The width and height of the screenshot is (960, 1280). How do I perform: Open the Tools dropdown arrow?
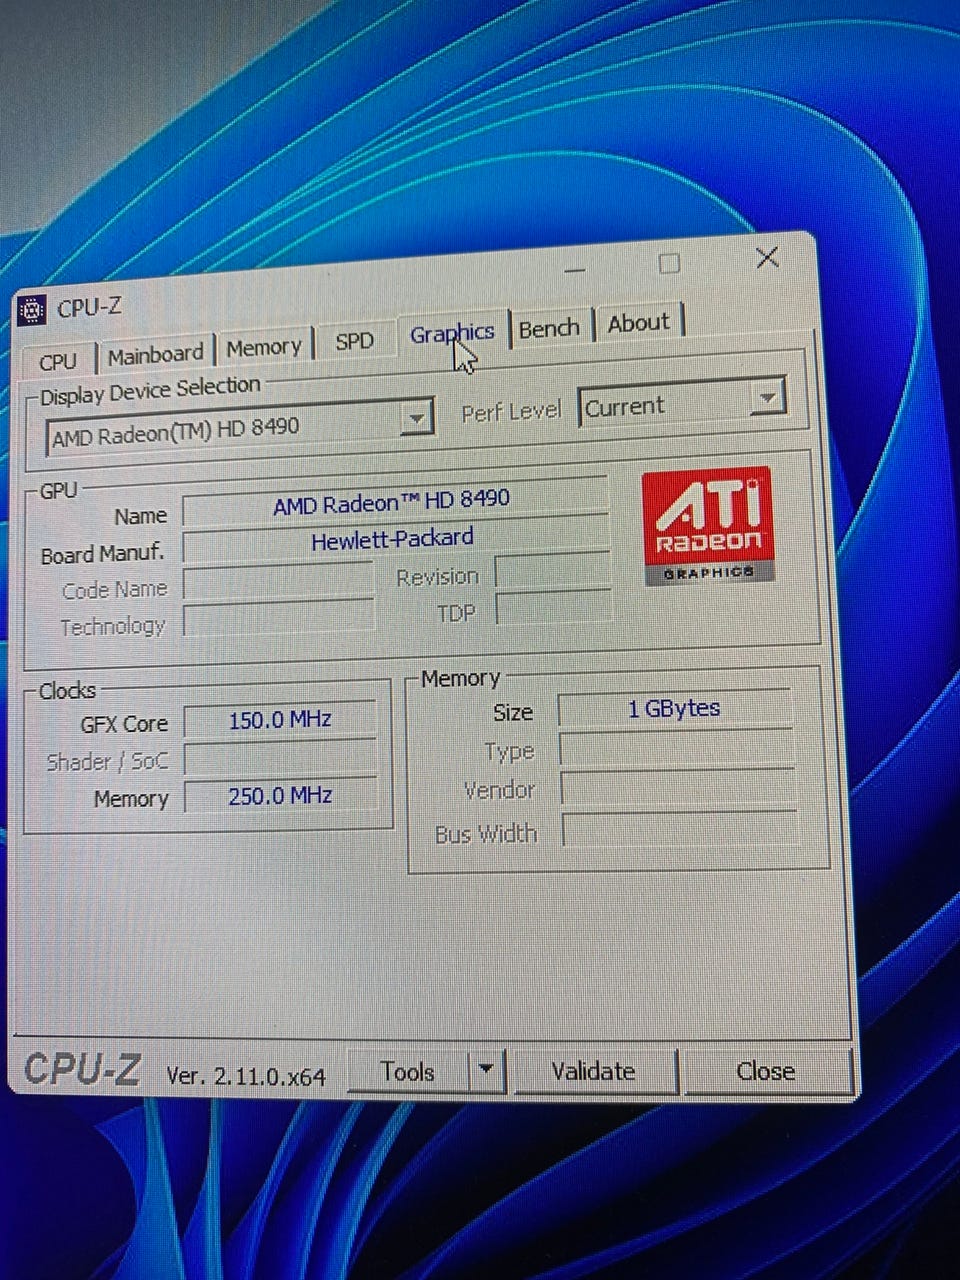(486, 1070)
